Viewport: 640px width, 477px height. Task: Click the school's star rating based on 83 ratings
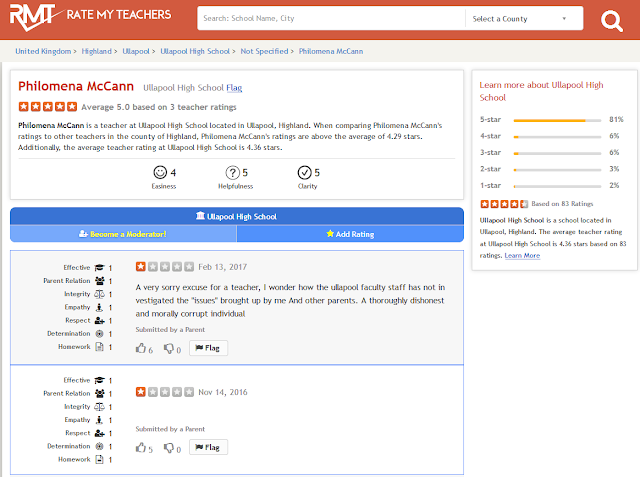pyautogui.click(x=504, y=204)
